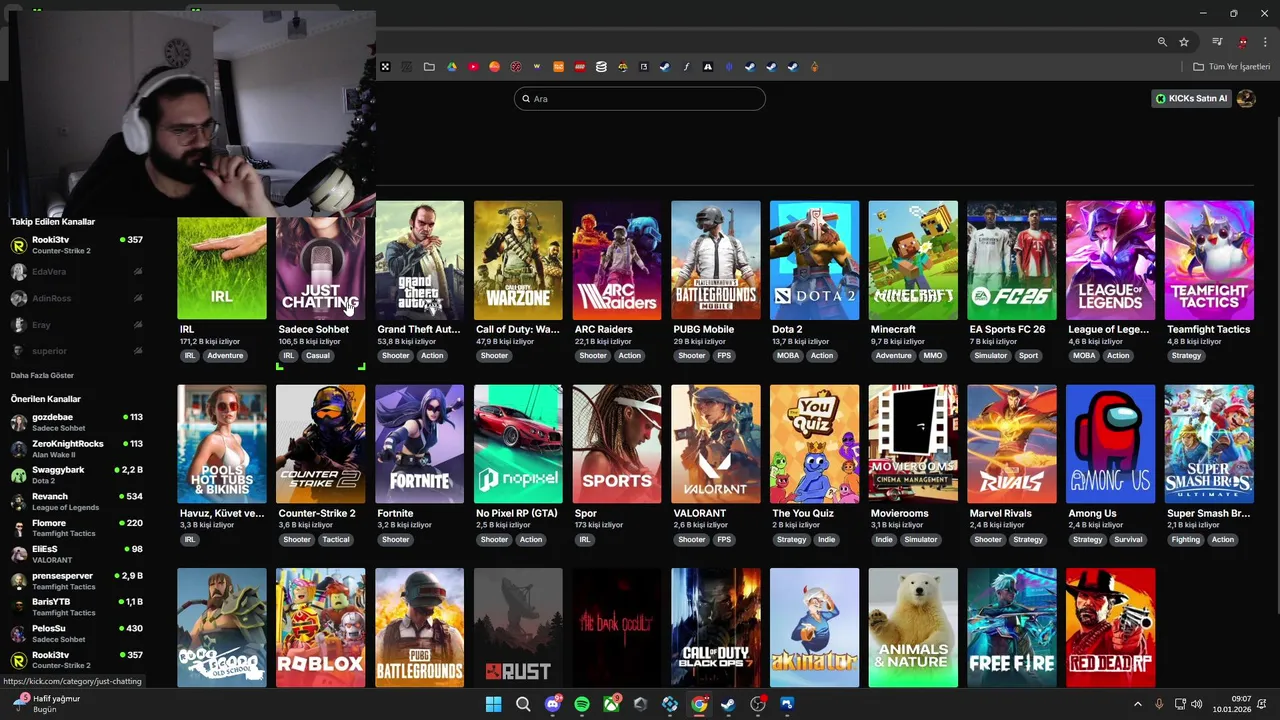Screen dimensions: 1280x720
Task: Click the Sport tag under EA Sports FC 26
Action: coord(1029,356)
